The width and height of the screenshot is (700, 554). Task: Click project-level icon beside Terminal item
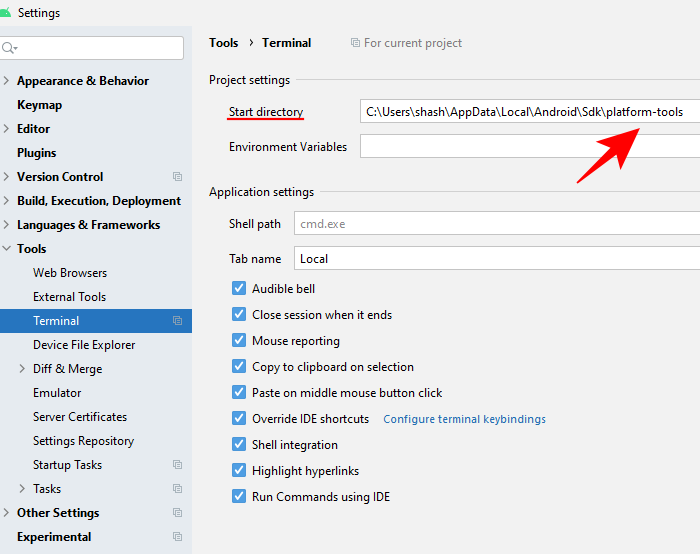click(177, 321)
